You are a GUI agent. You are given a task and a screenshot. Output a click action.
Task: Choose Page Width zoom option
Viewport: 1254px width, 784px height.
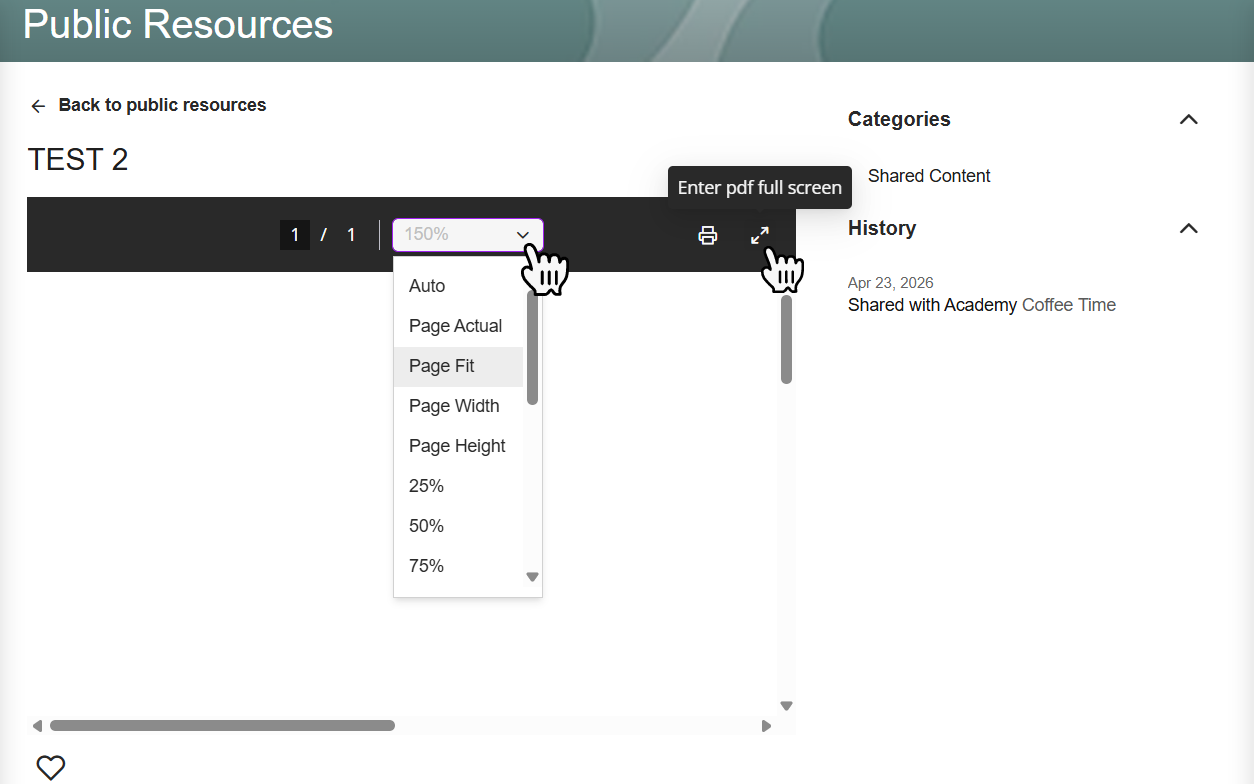point(458,406)
